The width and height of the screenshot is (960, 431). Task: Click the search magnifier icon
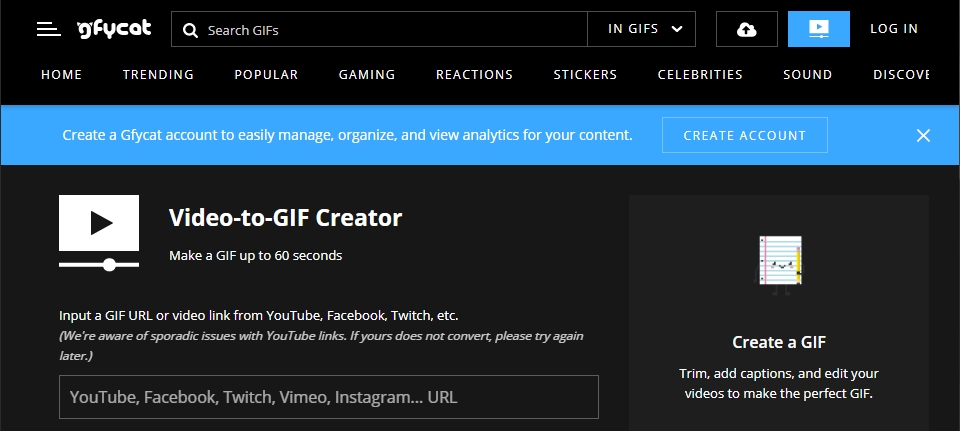click(x=190, y=31)
